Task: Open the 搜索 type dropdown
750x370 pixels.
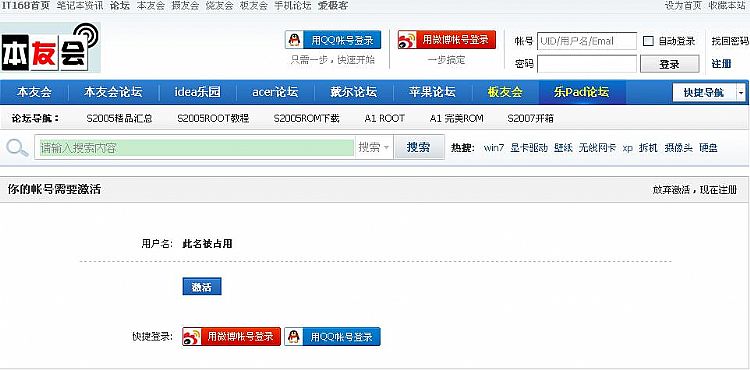Action: pyautogui.click(x=374, y=148)
